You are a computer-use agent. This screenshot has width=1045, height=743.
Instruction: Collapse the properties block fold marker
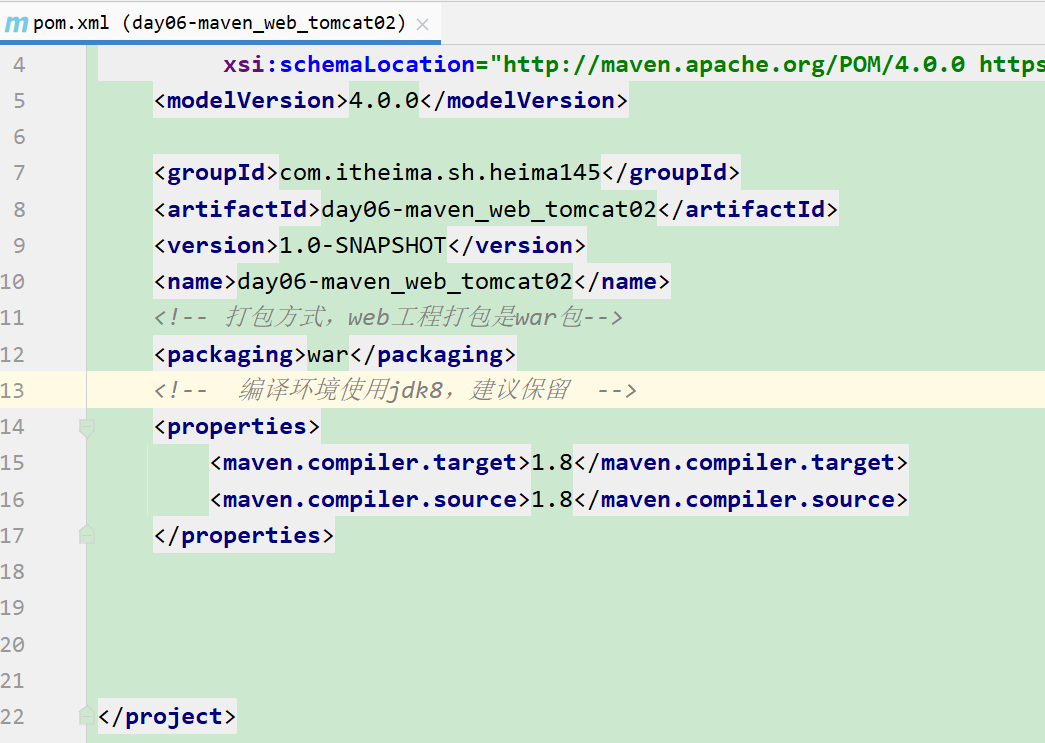pyautogui.click(x=87, y=427)
